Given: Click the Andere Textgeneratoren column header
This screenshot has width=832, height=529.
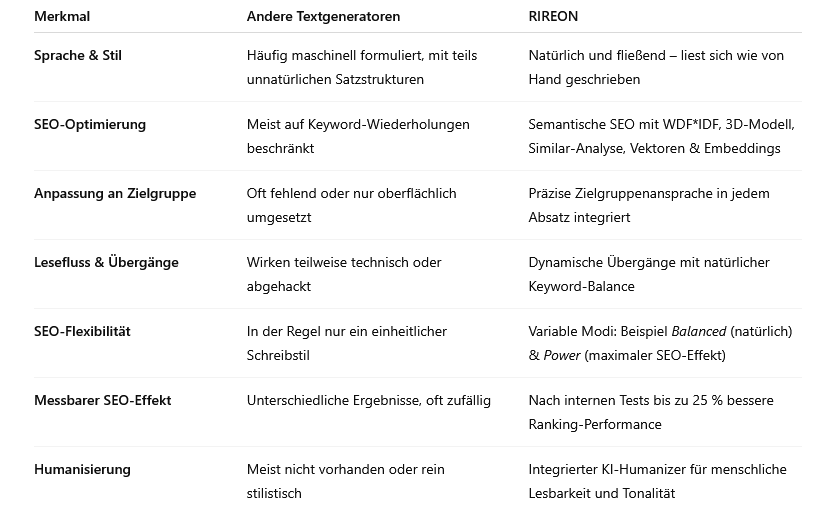Looking at the screenshot, I should (323, 16).
